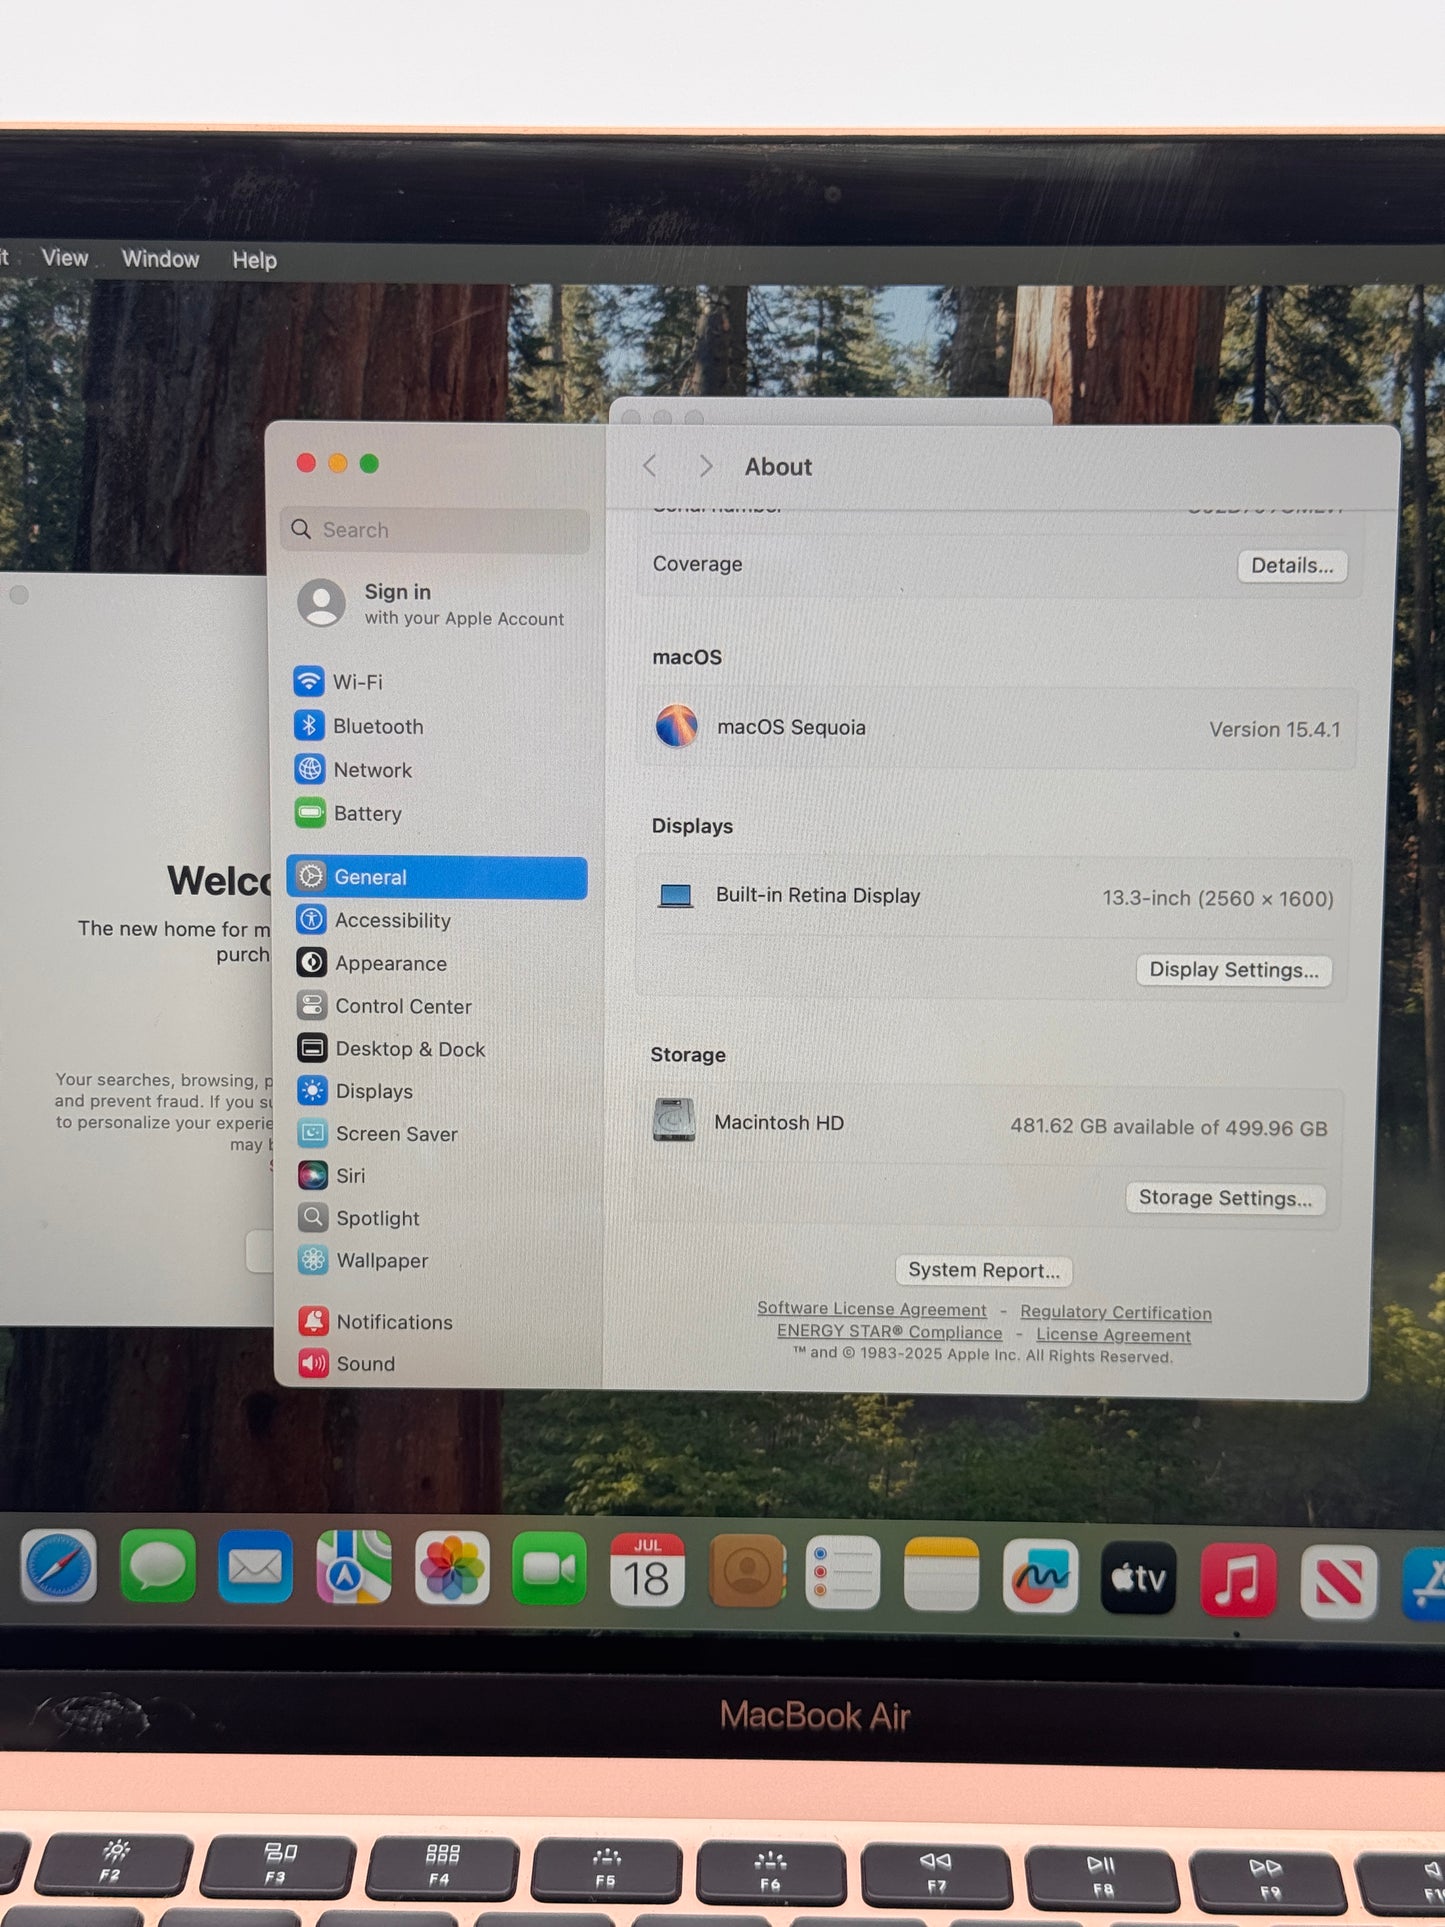
Task: Open Storage Settings button
Action: coord(1225,1198)
